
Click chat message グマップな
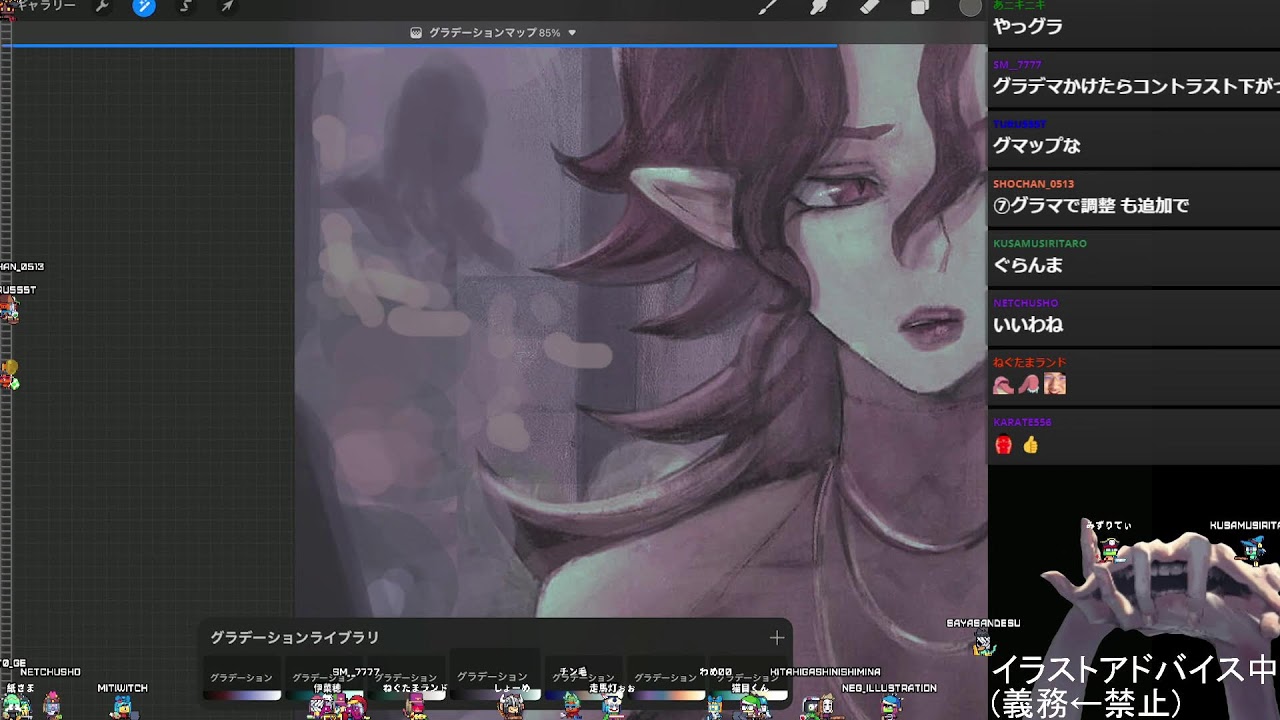[1037, 146]
